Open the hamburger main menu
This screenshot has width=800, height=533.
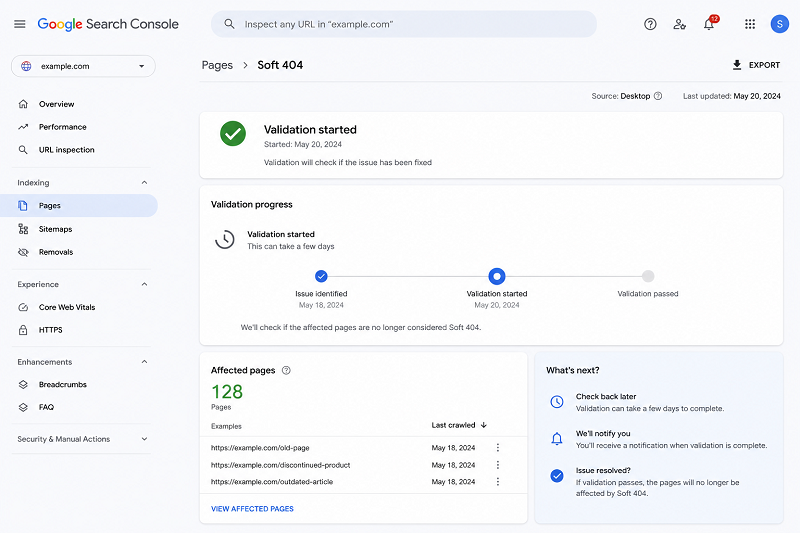coord(20,24)
